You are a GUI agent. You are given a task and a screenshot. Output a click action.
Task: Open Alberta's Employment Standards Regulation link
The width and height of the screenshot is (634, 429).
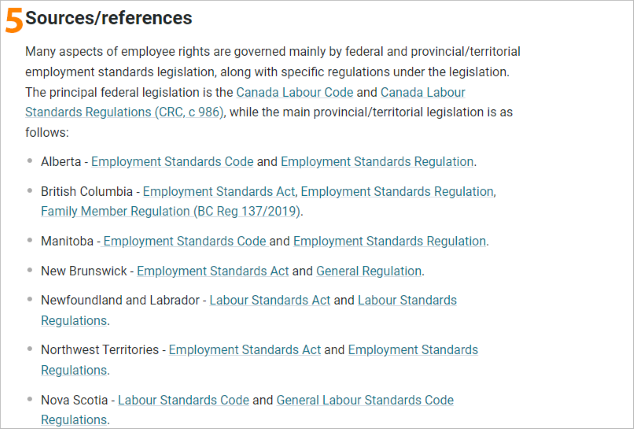point(377,161)
